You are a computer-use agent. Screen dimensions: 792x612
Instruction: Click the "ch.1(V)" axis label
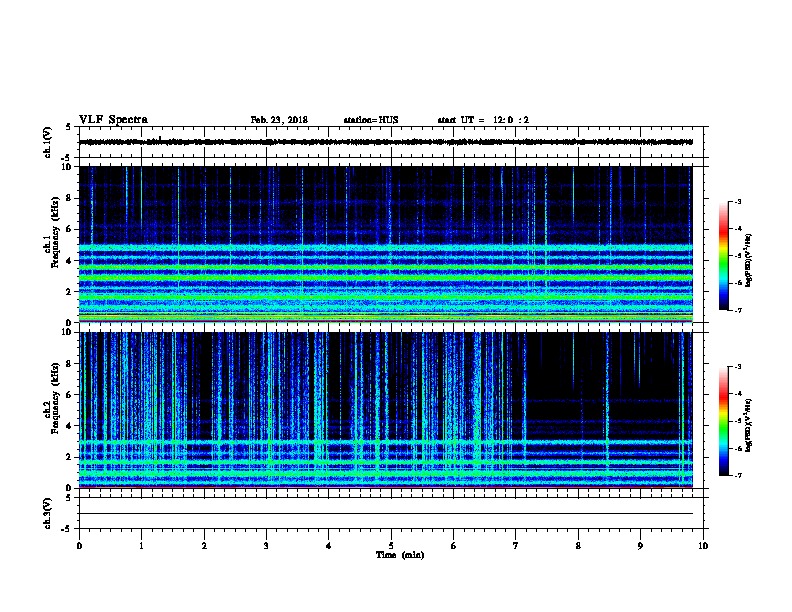tap(48, 142)
